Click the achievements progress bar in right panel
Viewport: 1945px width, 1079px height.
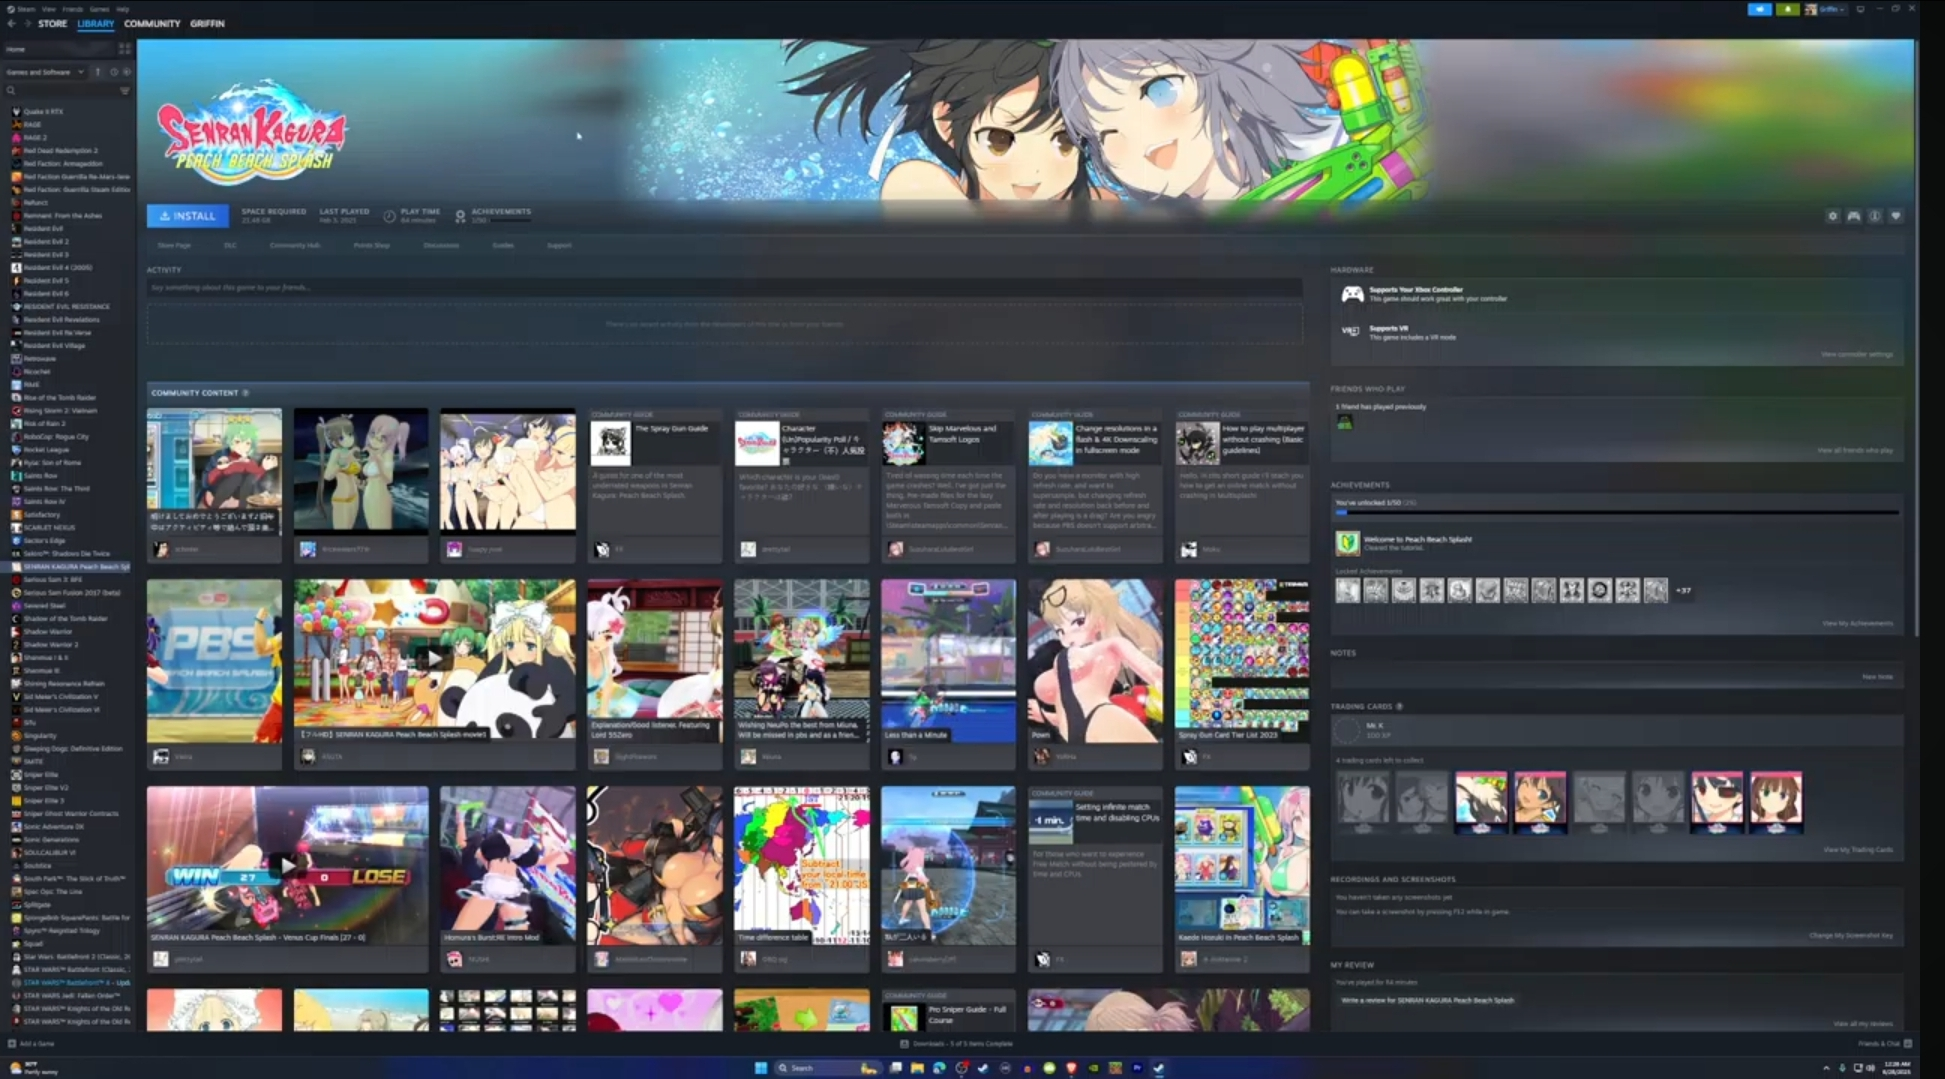click(1617, 512)
